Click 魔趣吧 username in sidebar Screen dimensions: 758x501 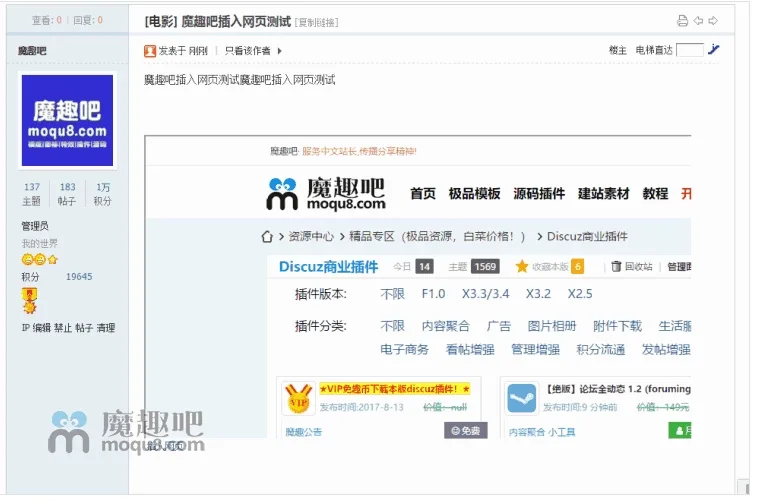click(32, 51)
